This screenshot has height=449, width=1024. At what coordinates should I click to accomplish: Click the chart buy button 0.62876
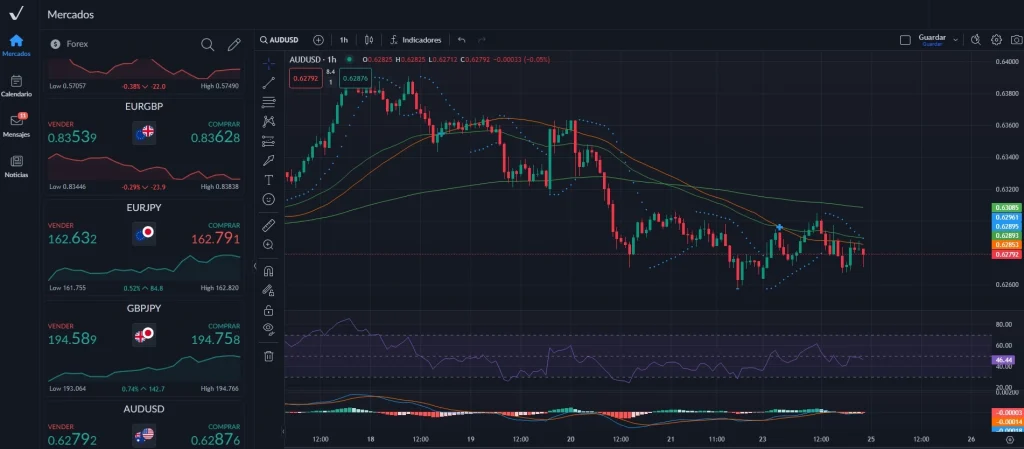click(x=355, y=78)
